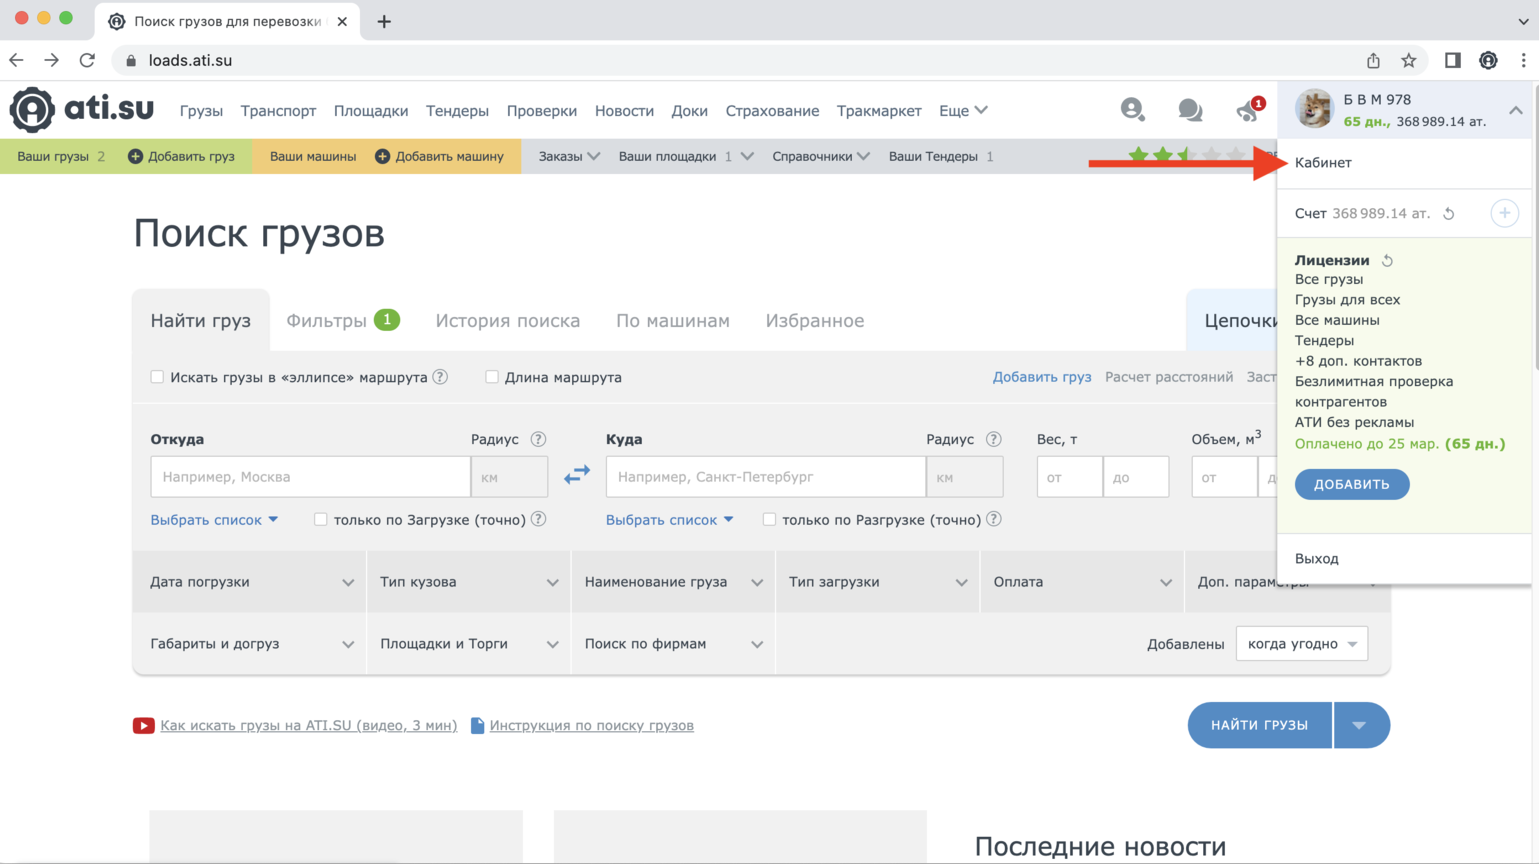Go back in browser history
The image size is (1539, 864).
pyautogui.click(x=17, y=60)
